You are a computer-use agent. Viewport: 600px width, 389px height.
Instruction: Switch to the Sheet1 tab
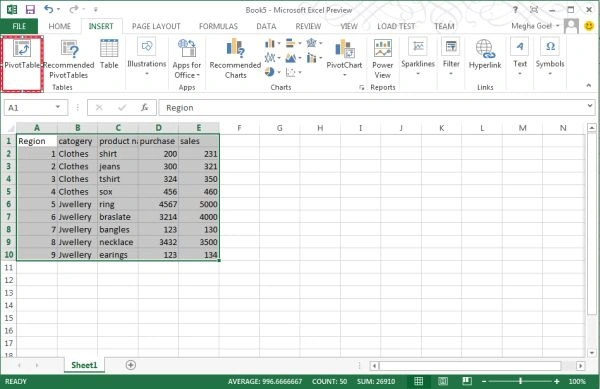[x=84, y=365]
